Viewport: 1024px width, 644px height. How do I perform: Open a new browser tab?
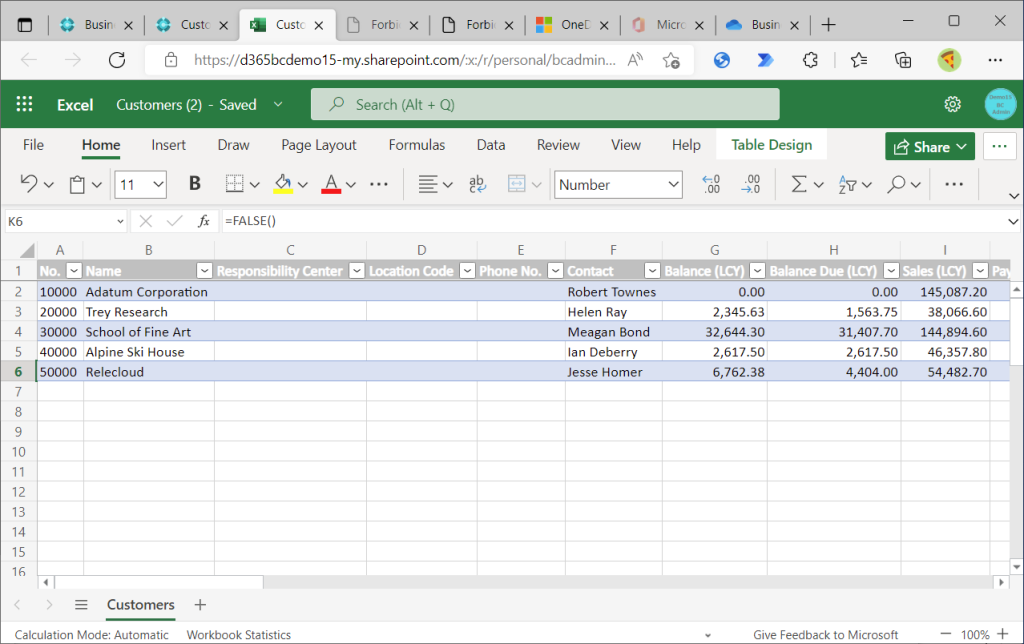829,25
